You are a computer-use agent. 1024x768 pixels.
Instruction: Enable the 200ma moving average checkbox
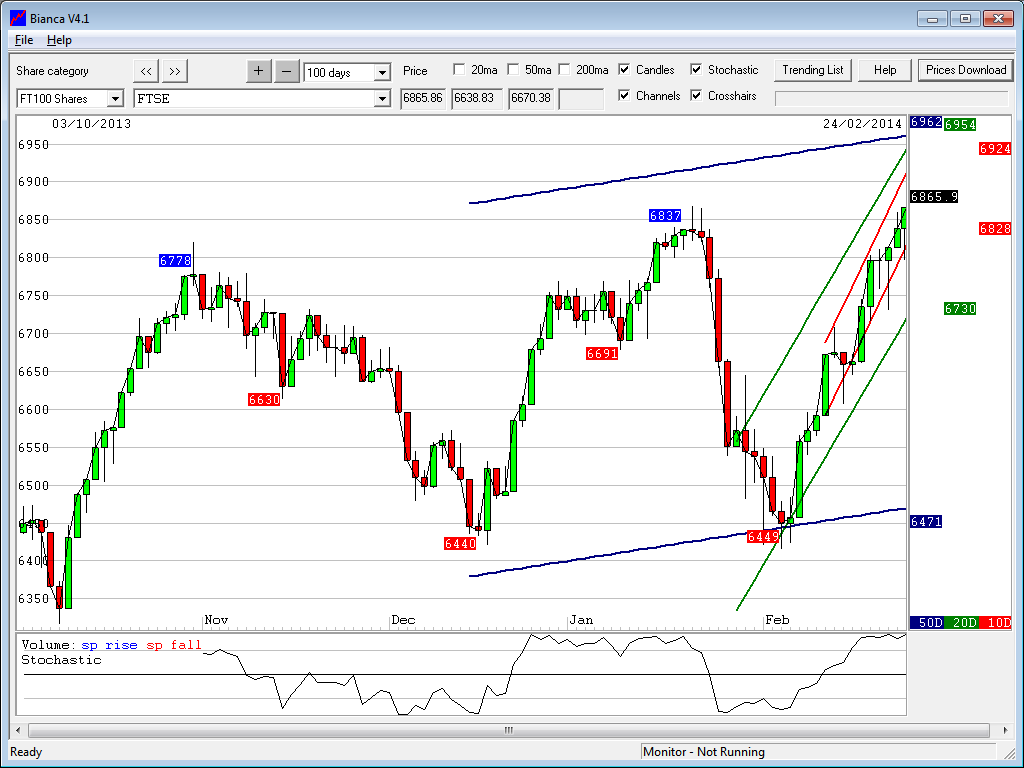pos(564,70)
